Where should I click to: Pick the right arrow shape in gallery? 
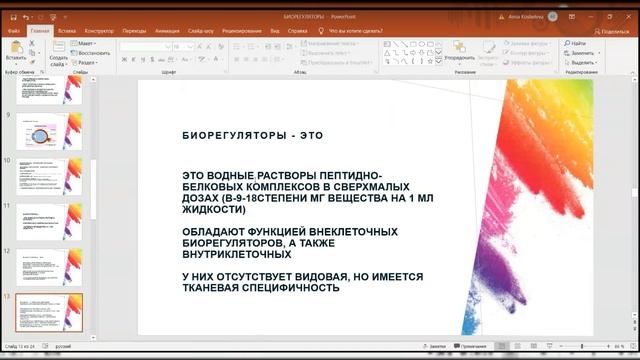click(x=413, y=53)
